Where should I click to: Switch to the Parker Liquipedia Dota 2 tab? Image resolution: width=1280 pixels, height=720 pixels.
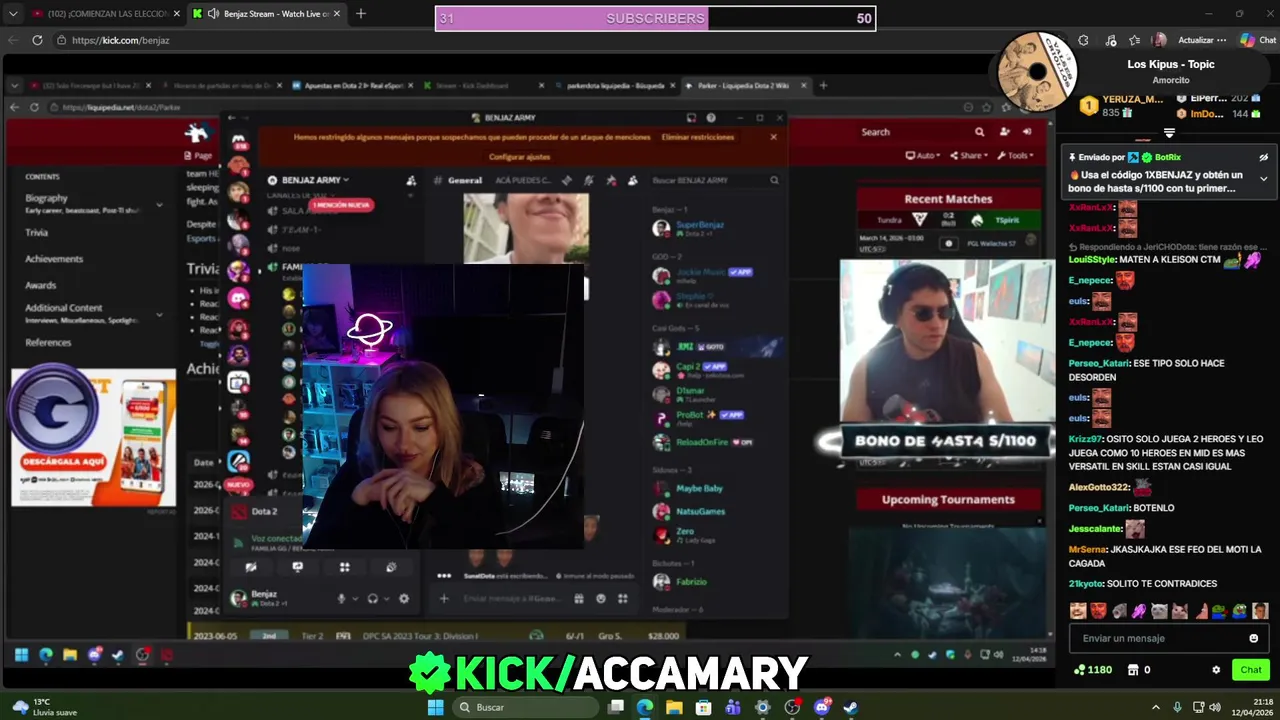745,85
